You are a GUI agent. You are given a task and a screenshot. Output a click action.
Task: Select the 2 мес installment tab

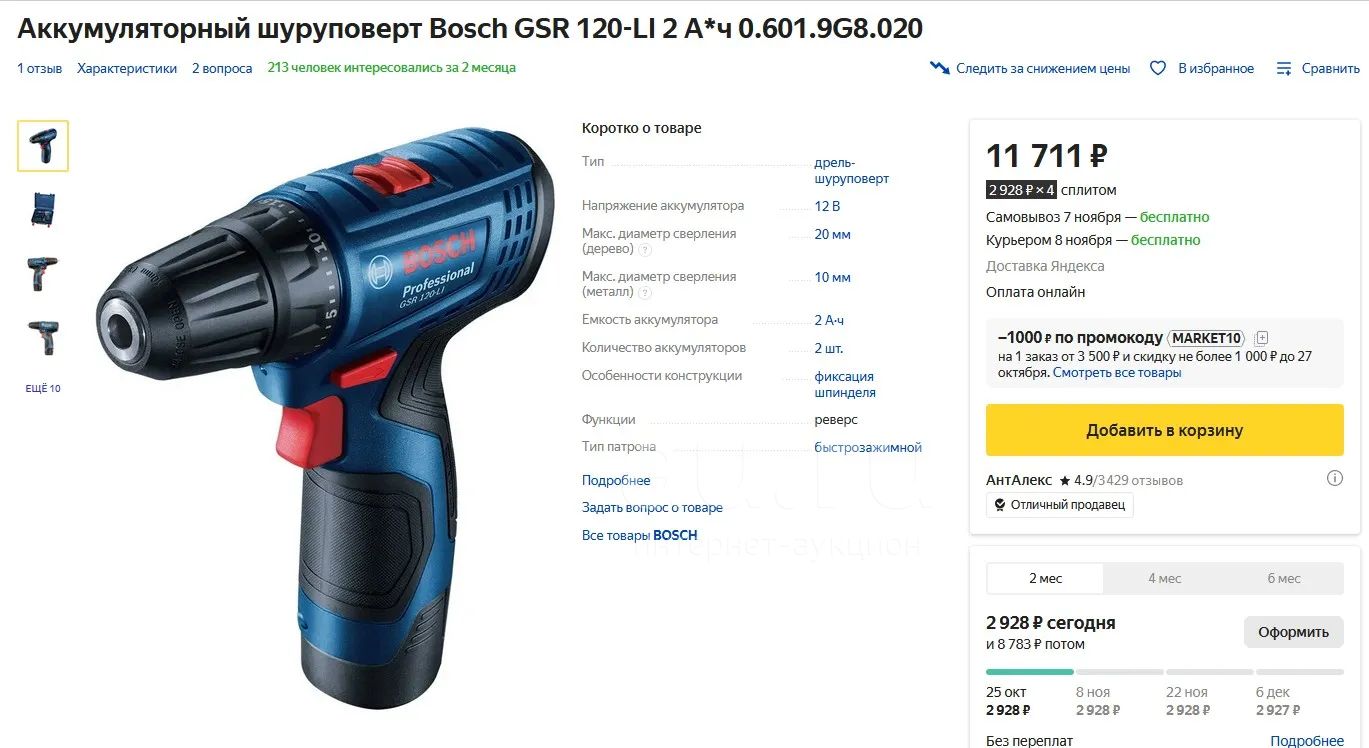(1045, 578)
